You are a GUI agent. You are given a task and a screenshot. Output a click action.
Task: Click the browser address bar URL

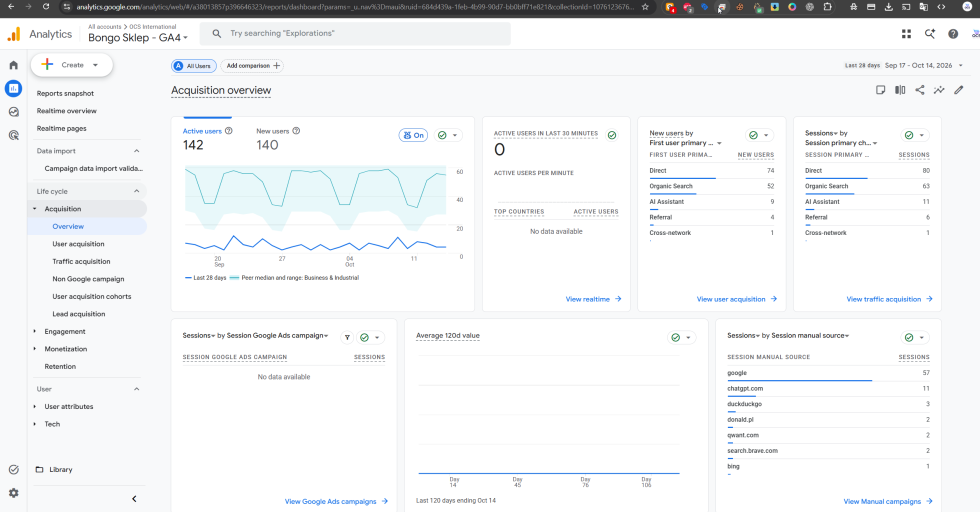click(354, 7)
